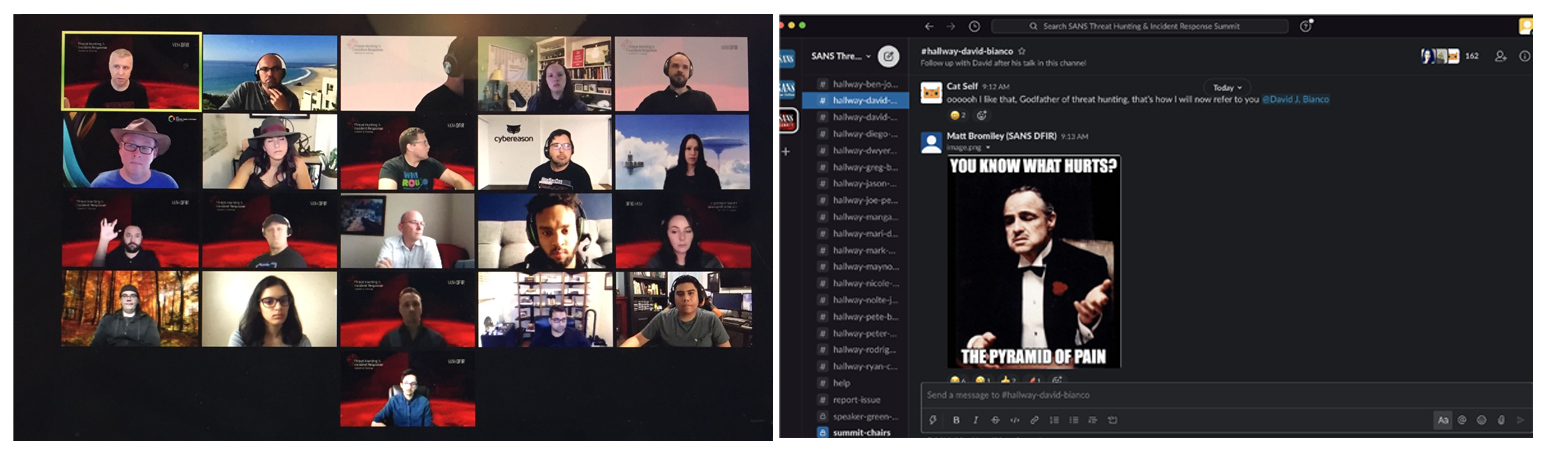The width and height of the screenshot is (1558, 450).
Task: Switch to the top SANS workspace icon
Action: click(787, 58)
